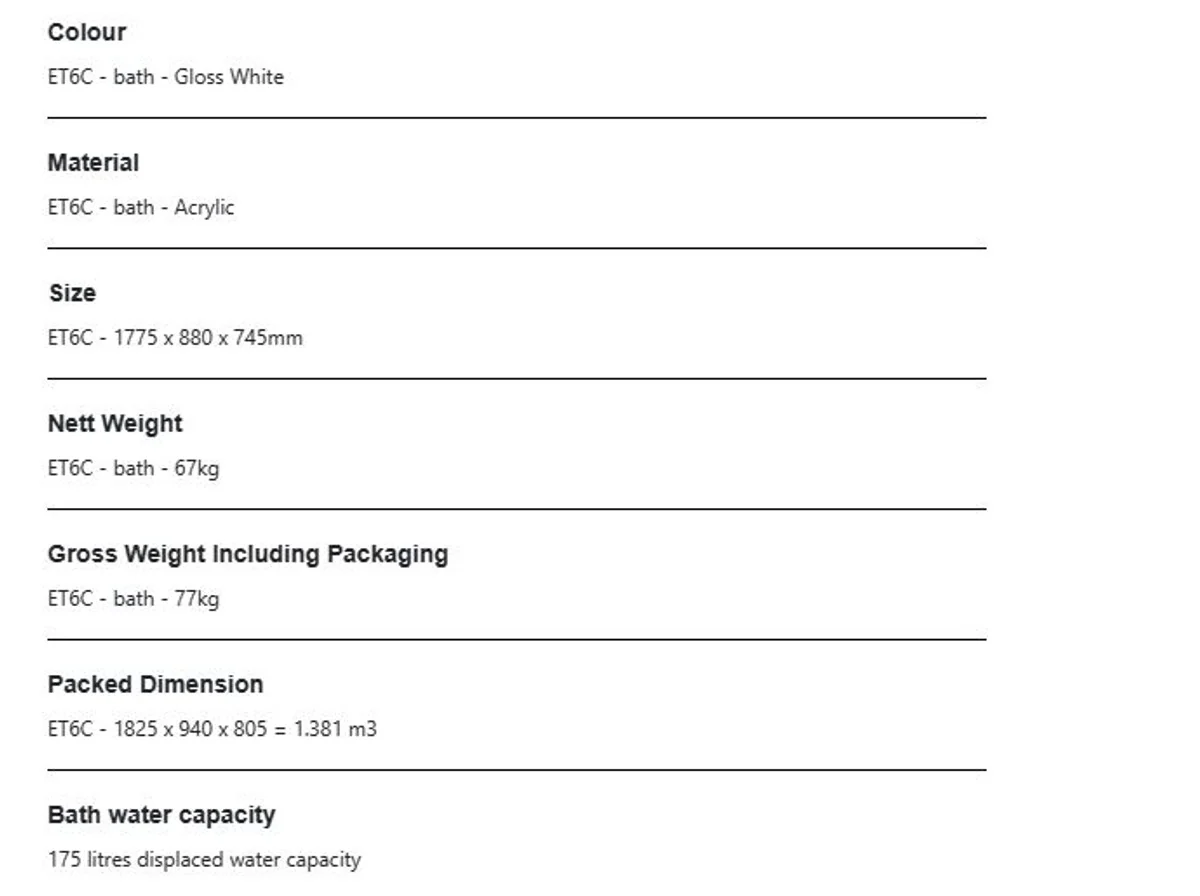Select the 67kg nett weight value
The width and height of the screenshot is (1200, 896).
[197, 468]
